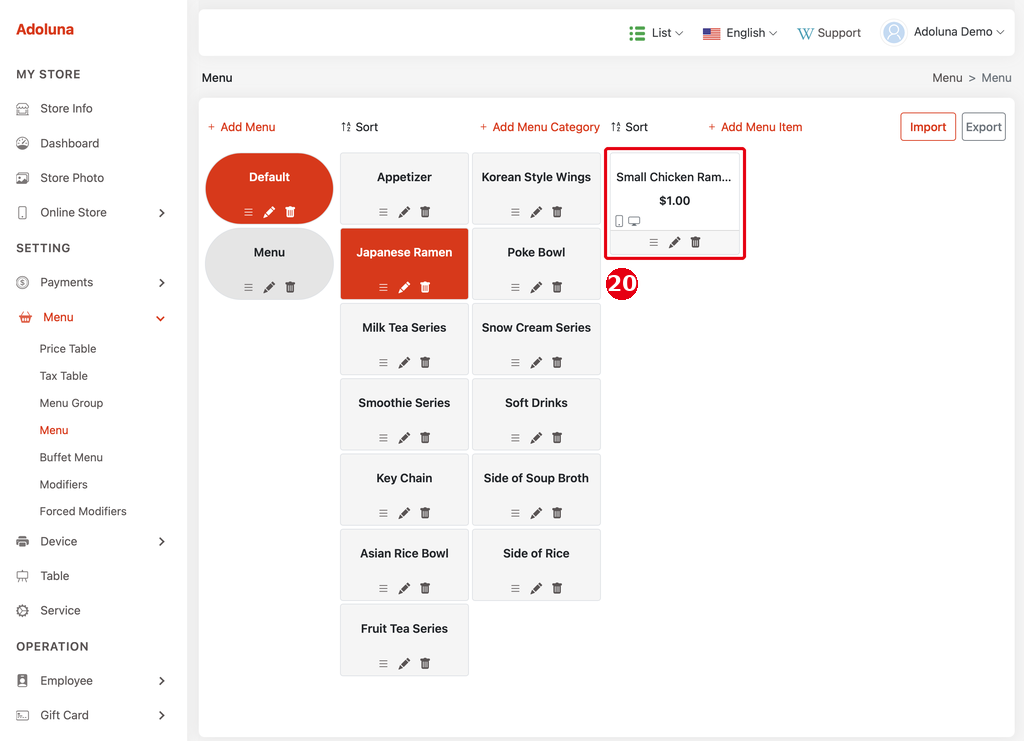Delete the Side of Soup Broth category
This screenshot has width=1024, height=741.
click(557, 513)
